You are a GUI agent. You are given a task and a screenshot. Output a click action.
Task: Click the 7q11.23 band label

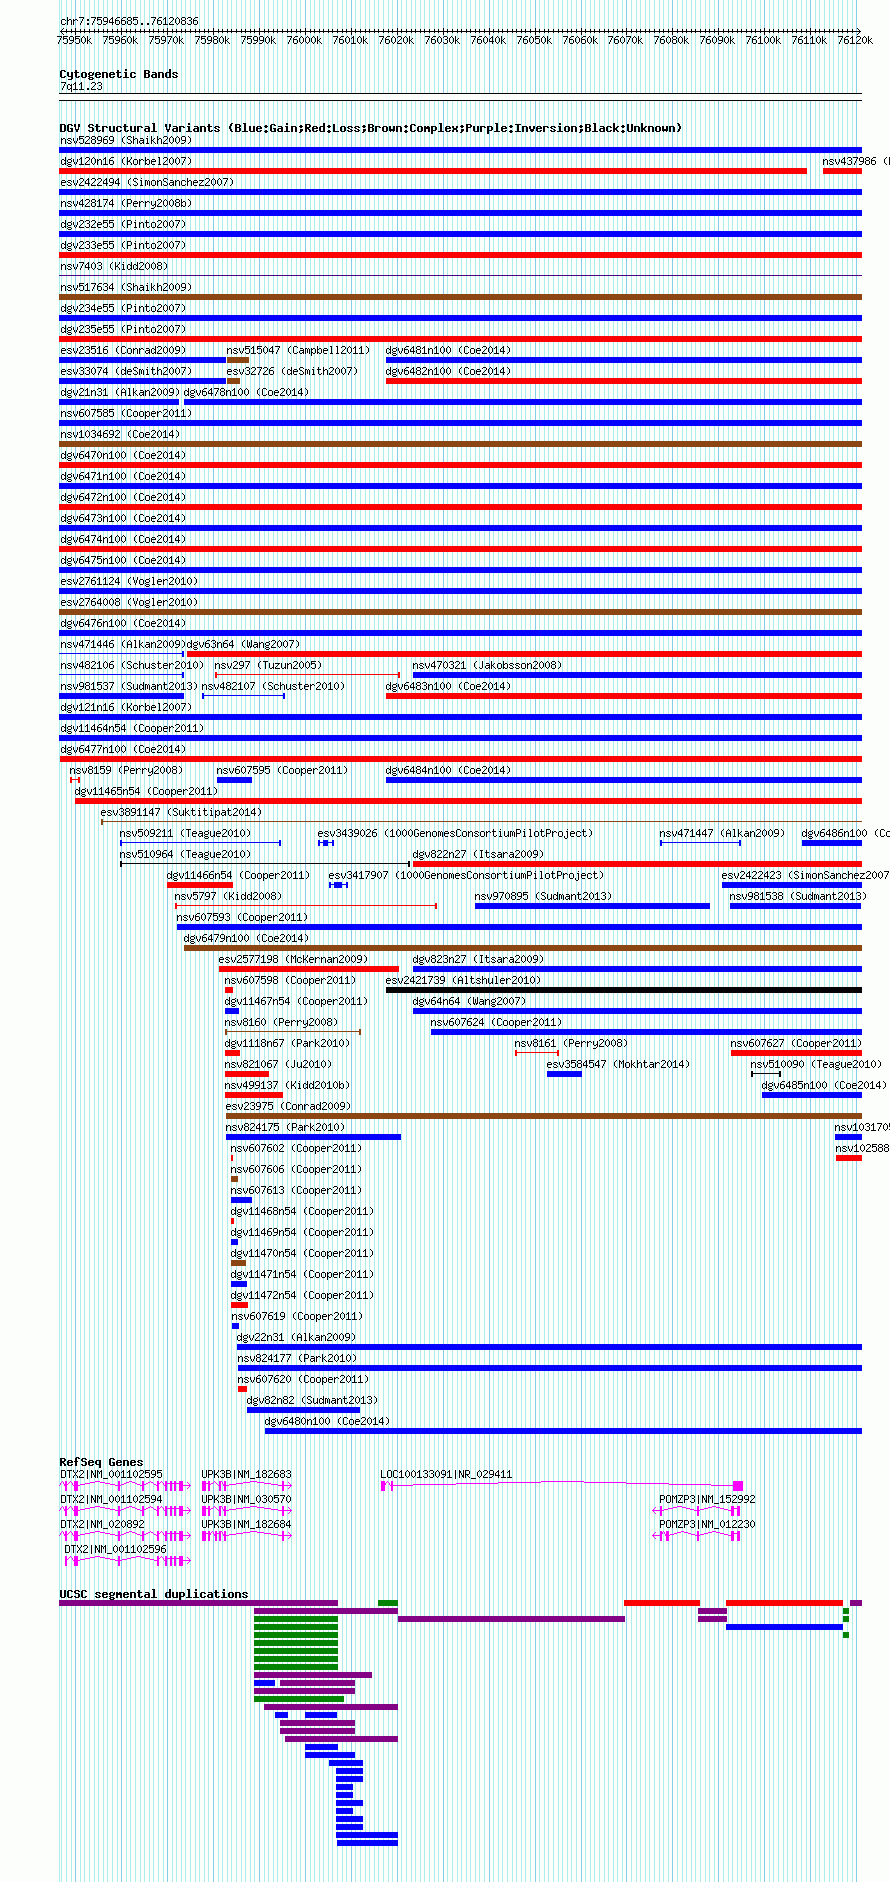point(81,87)
